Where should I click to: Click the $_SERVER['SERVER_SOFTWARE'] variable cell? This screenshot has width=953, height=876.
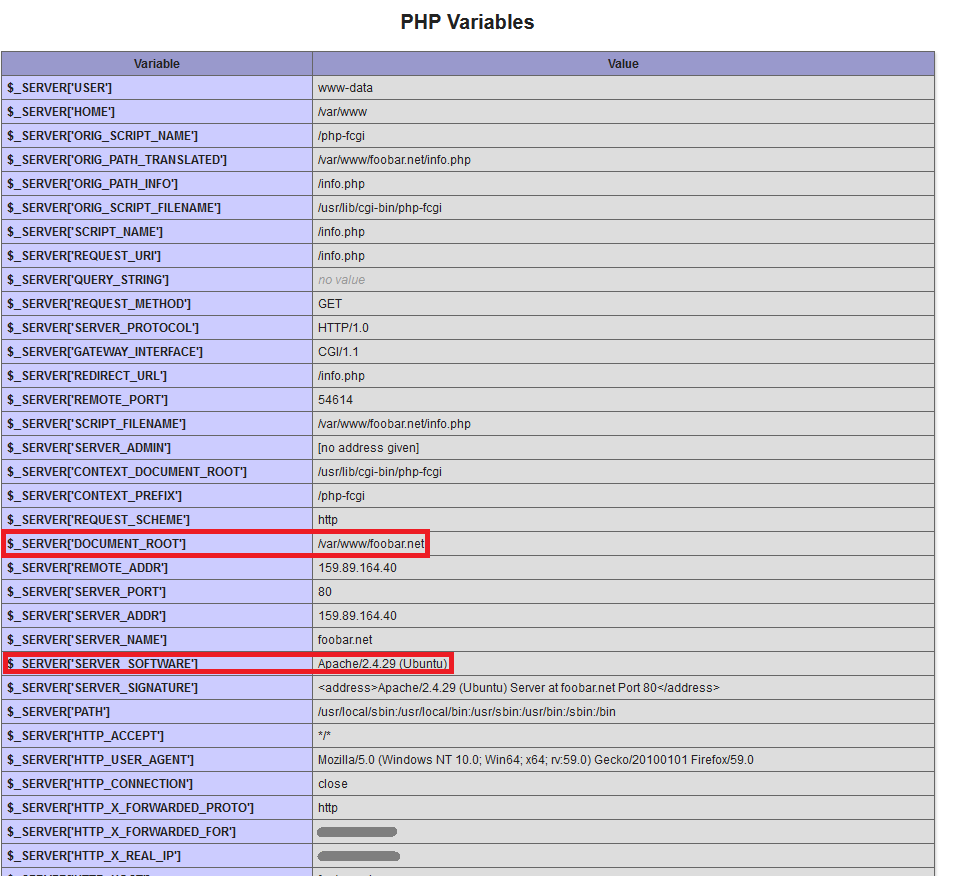click(x=103, y=664)
